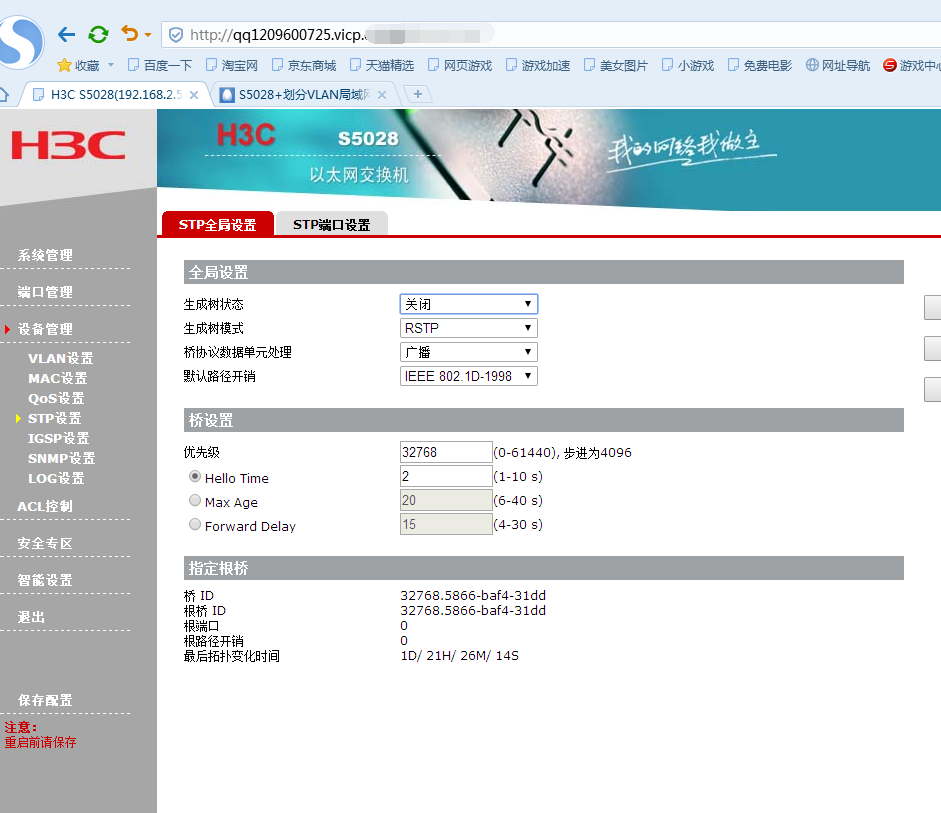Open a new browser tab with plus button

(418, 94)
